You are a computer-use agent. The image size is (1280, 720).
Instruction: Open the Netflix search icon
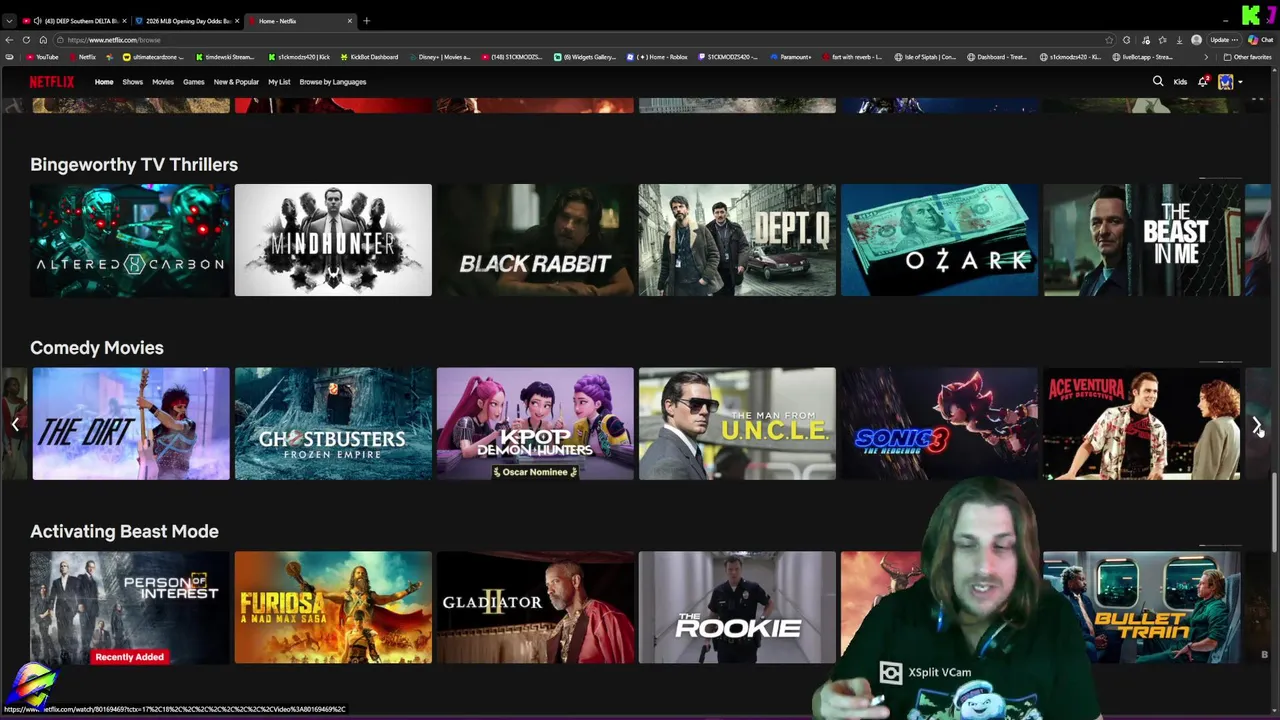(x=1158, y=82)
